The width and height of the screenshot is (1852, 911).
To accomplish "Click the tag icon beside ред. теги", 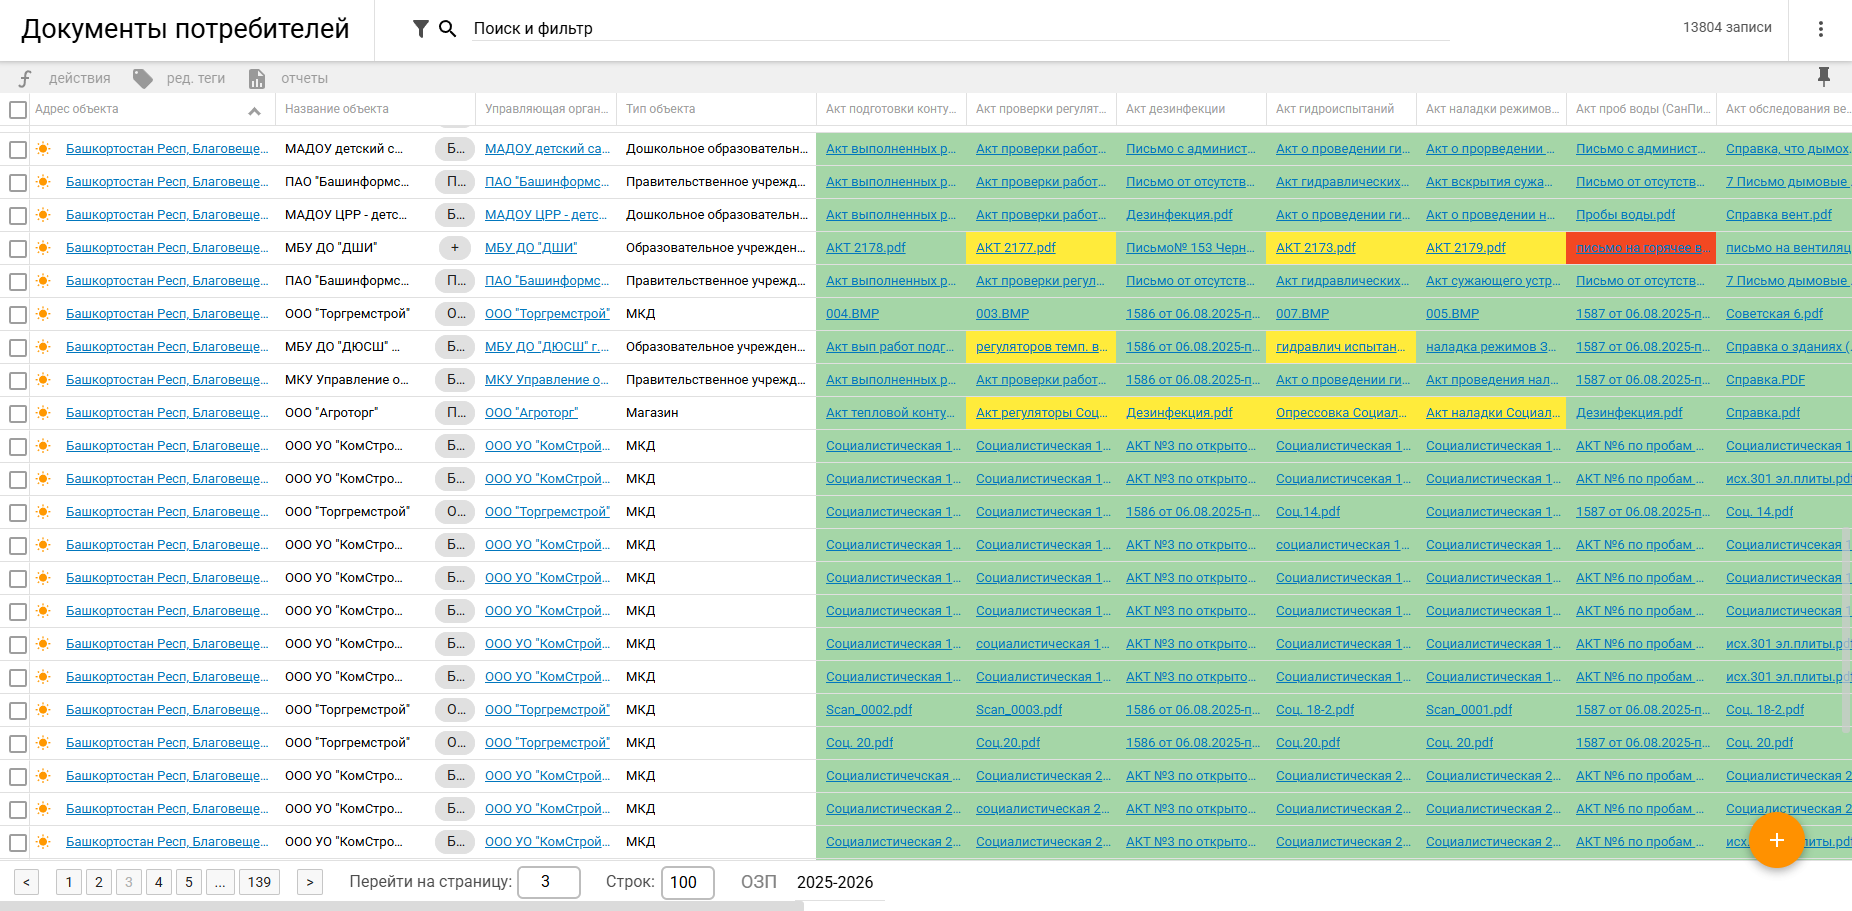I will [x=143, y=78].
